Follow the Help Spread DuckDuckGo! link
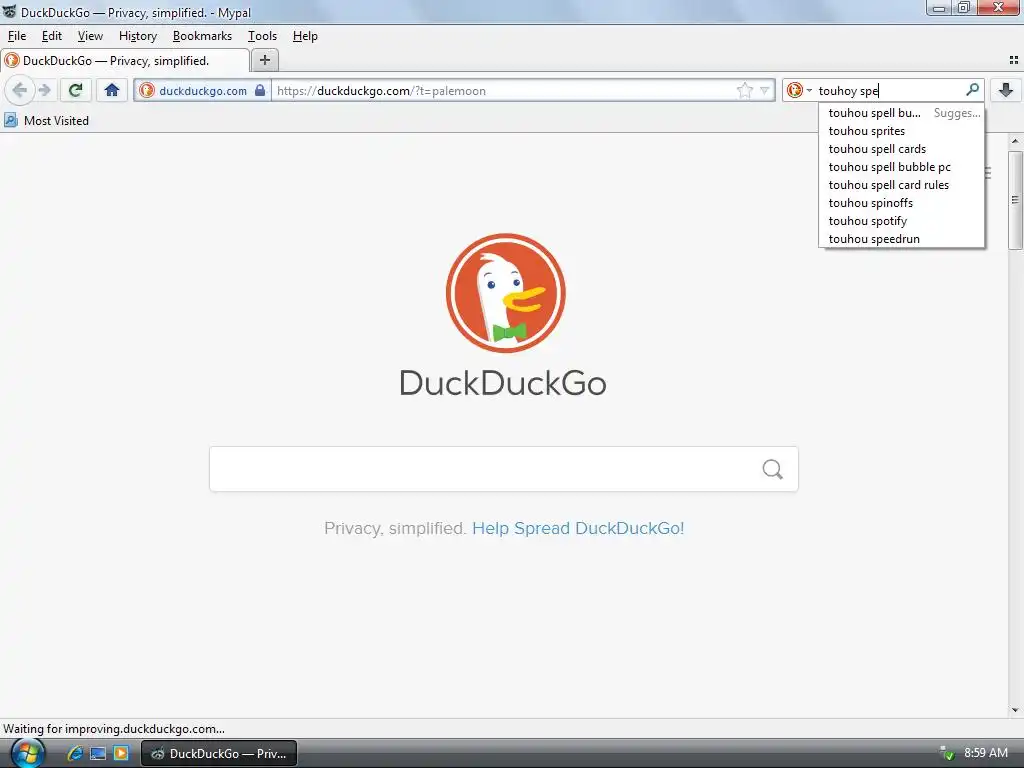The width and height of the screenshot is (1024, 768). click(x=578, y=528)
